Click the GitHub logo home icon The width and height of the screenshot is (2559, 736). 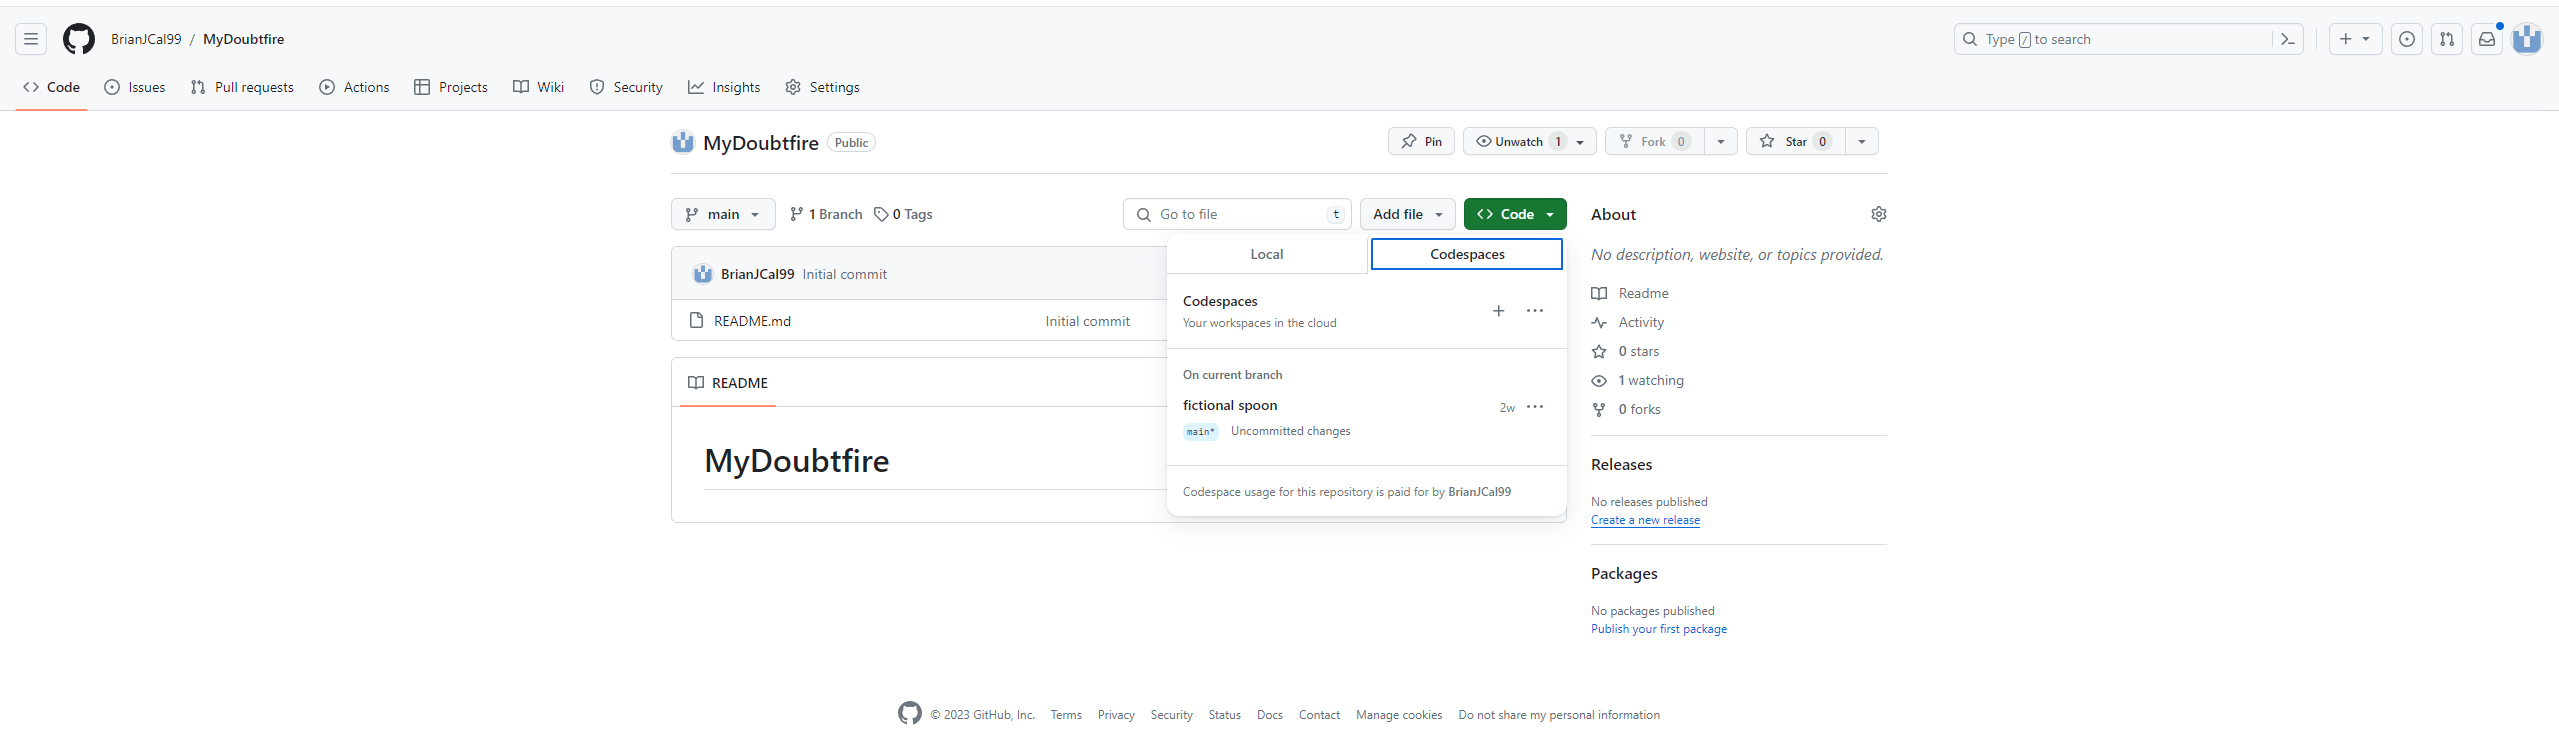(79, 39)
